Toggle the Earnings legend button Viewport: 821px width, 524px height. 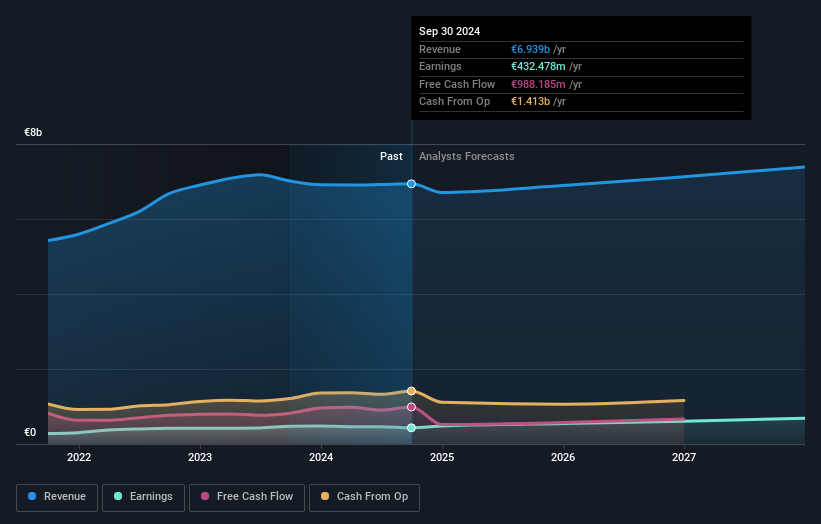point(143,497)
